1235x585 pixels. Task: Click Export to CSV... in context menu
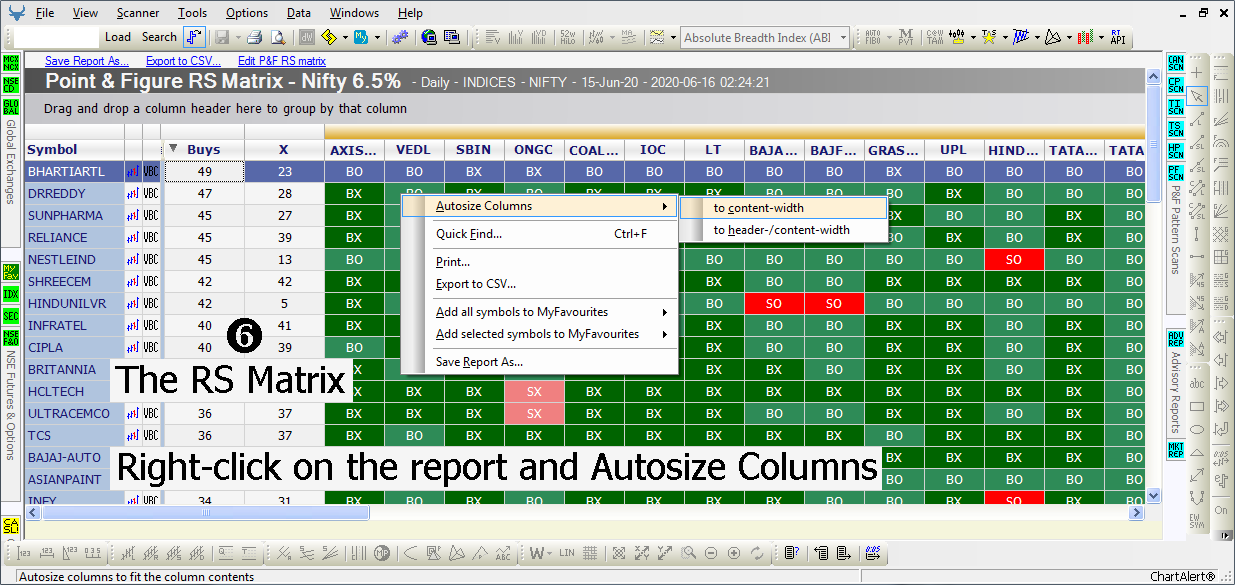coord(540,284)
